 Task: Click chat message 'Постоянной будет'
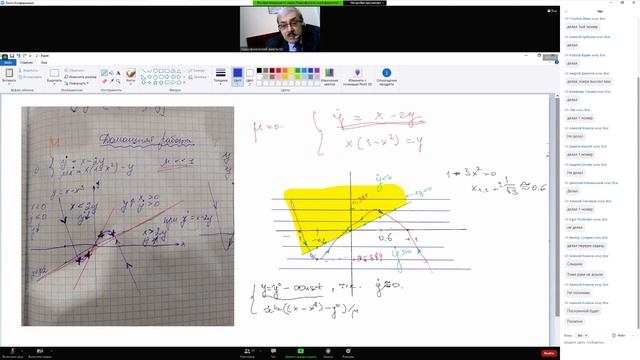click(582, 311)
